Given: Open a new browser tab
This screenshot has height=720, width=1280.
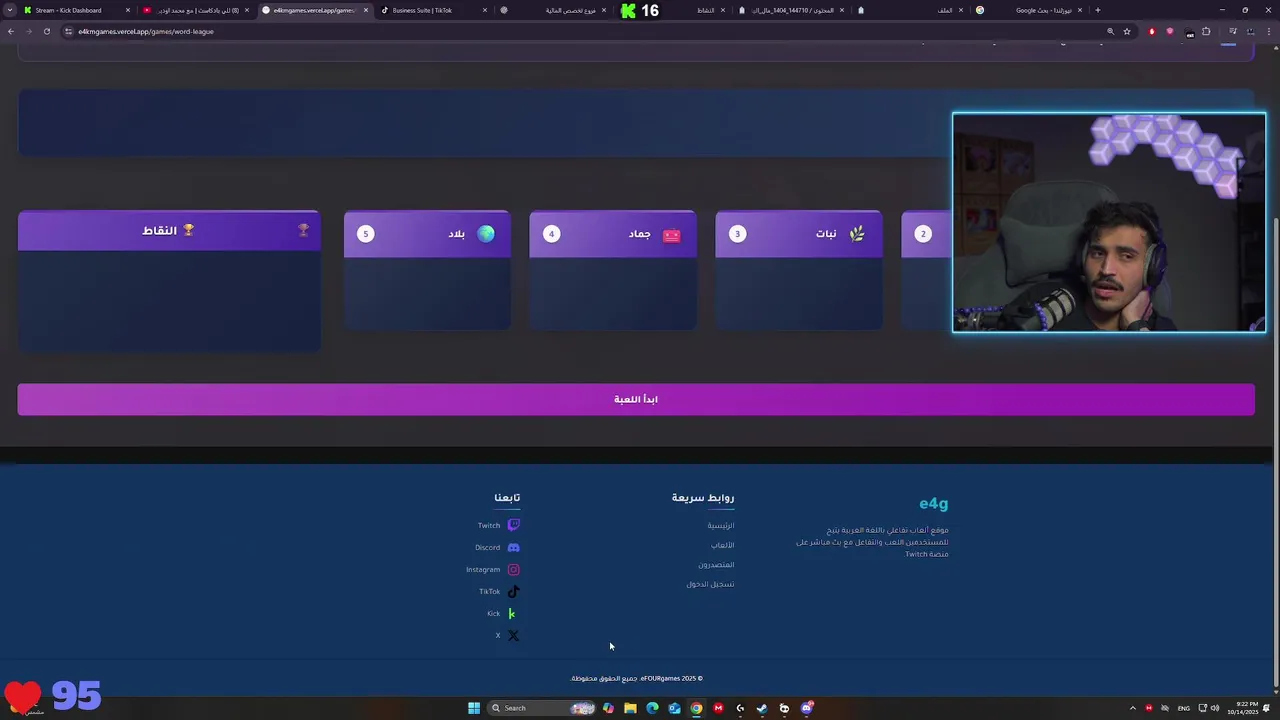Looking at the screenshot, I should pos(1098,10).
